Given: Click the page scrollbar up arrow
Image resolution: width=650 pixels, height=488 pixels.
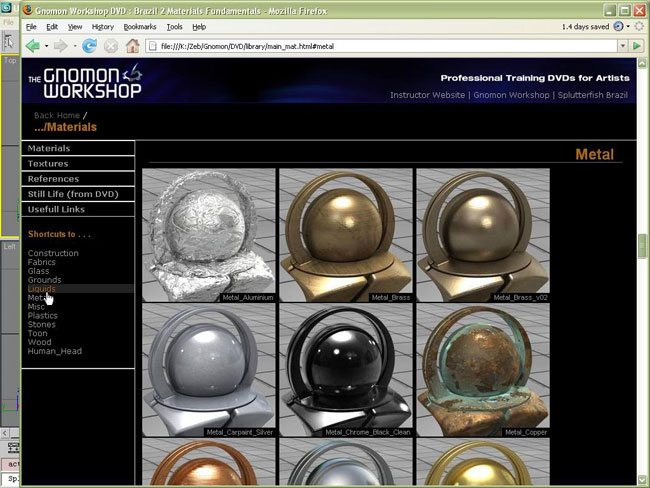Looking at the screenshot, I should (x=642, y=63).
